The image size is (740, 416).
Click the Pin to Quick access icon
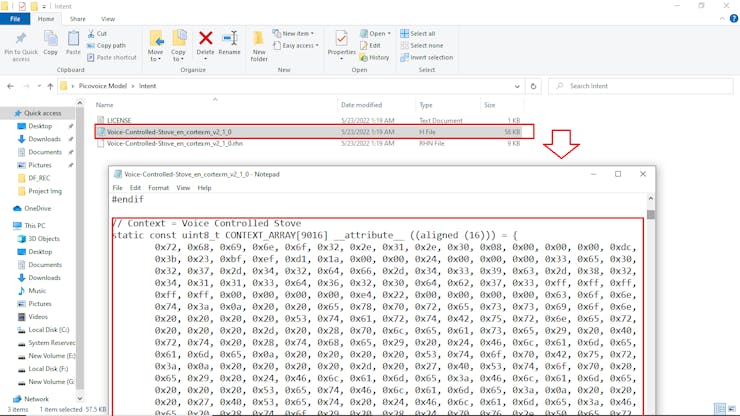(x=20, y=40)
